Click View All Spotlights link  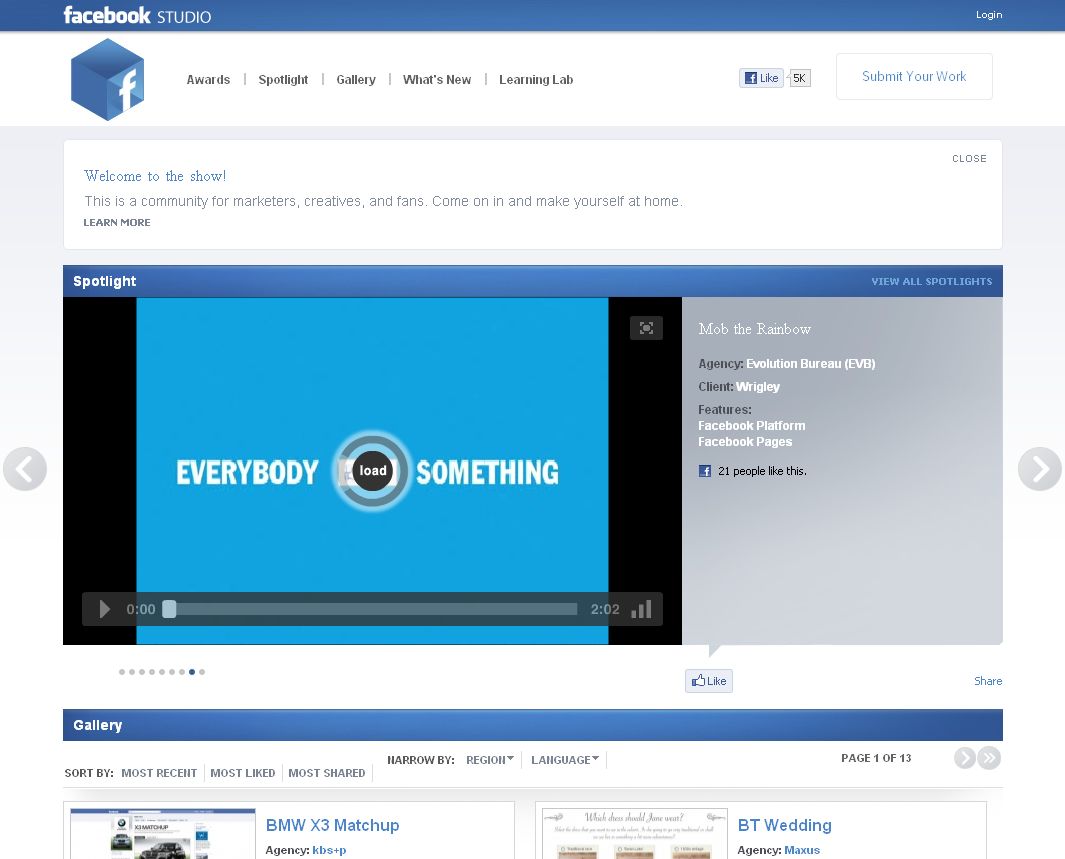click(932, 281)
